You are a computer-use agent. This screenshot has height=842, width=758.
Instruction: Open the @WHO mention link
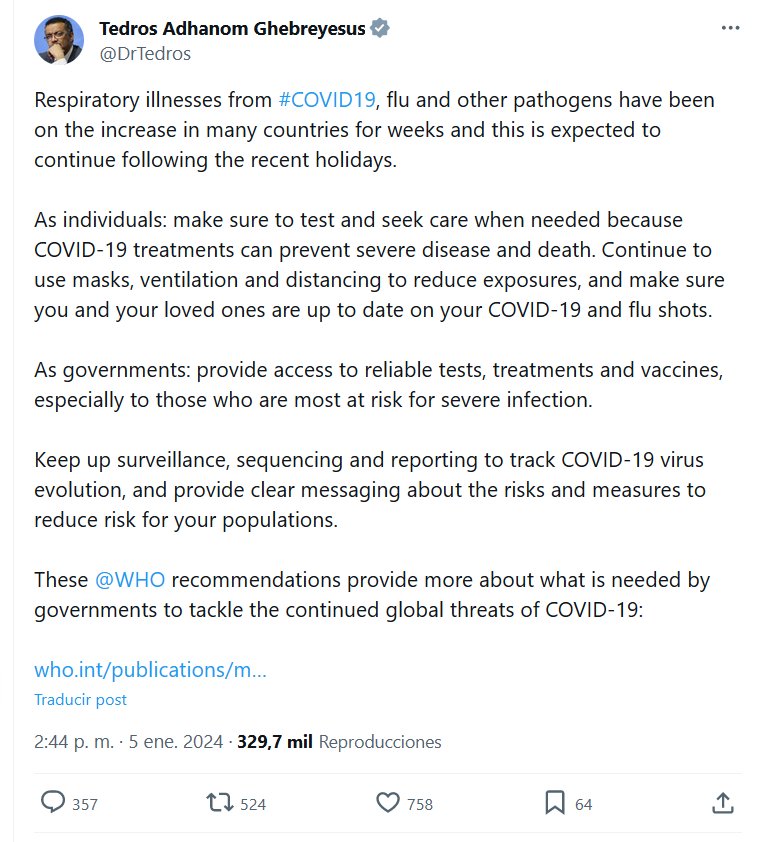point(129,580)
